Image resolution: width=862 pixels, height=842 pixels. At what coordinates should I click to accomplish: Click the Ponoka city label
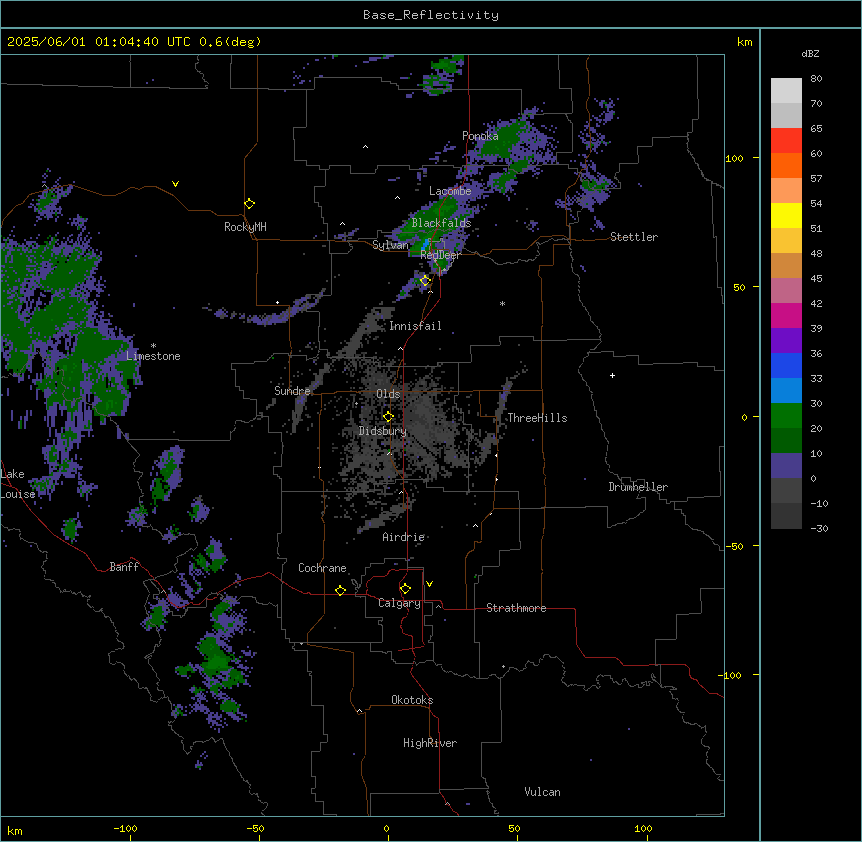480,136
